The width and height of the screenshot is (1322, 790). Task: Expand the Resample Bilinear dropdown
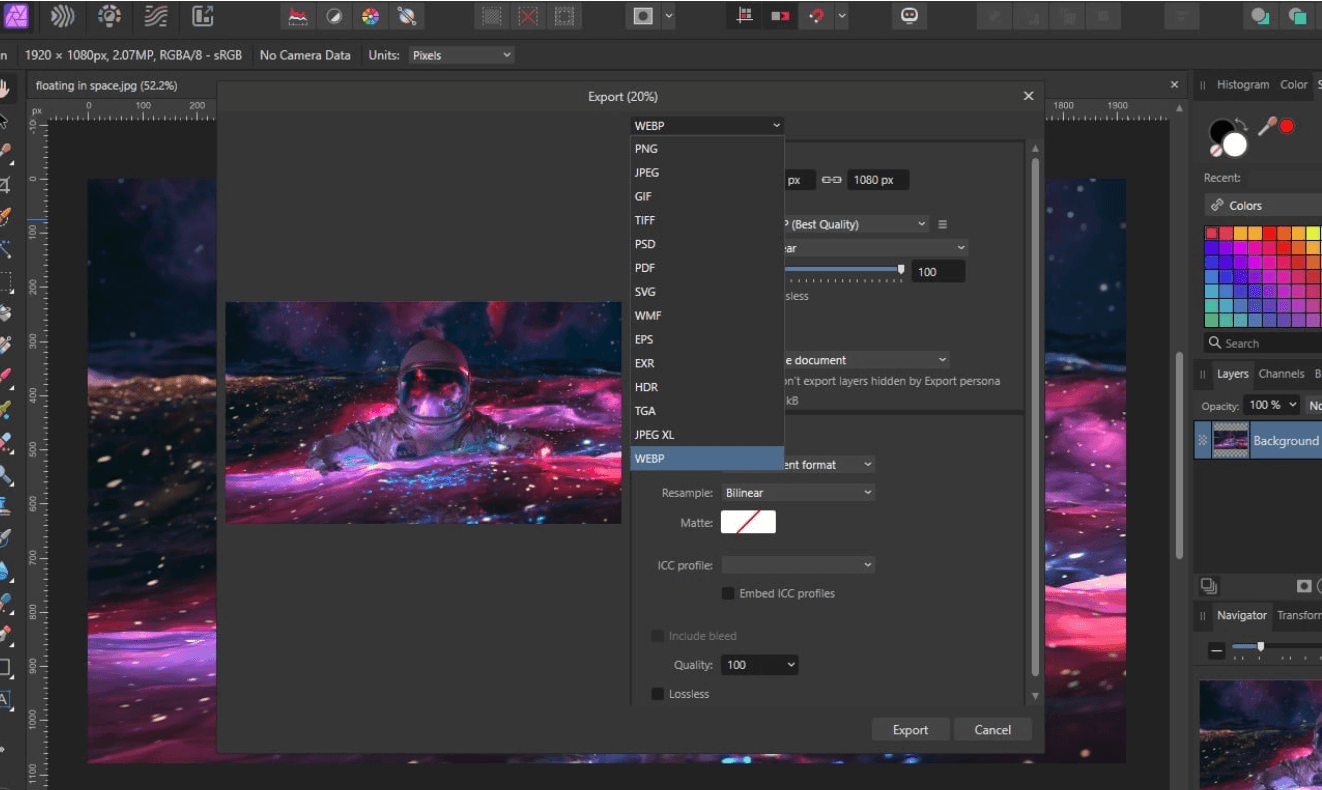pos(797,493)
